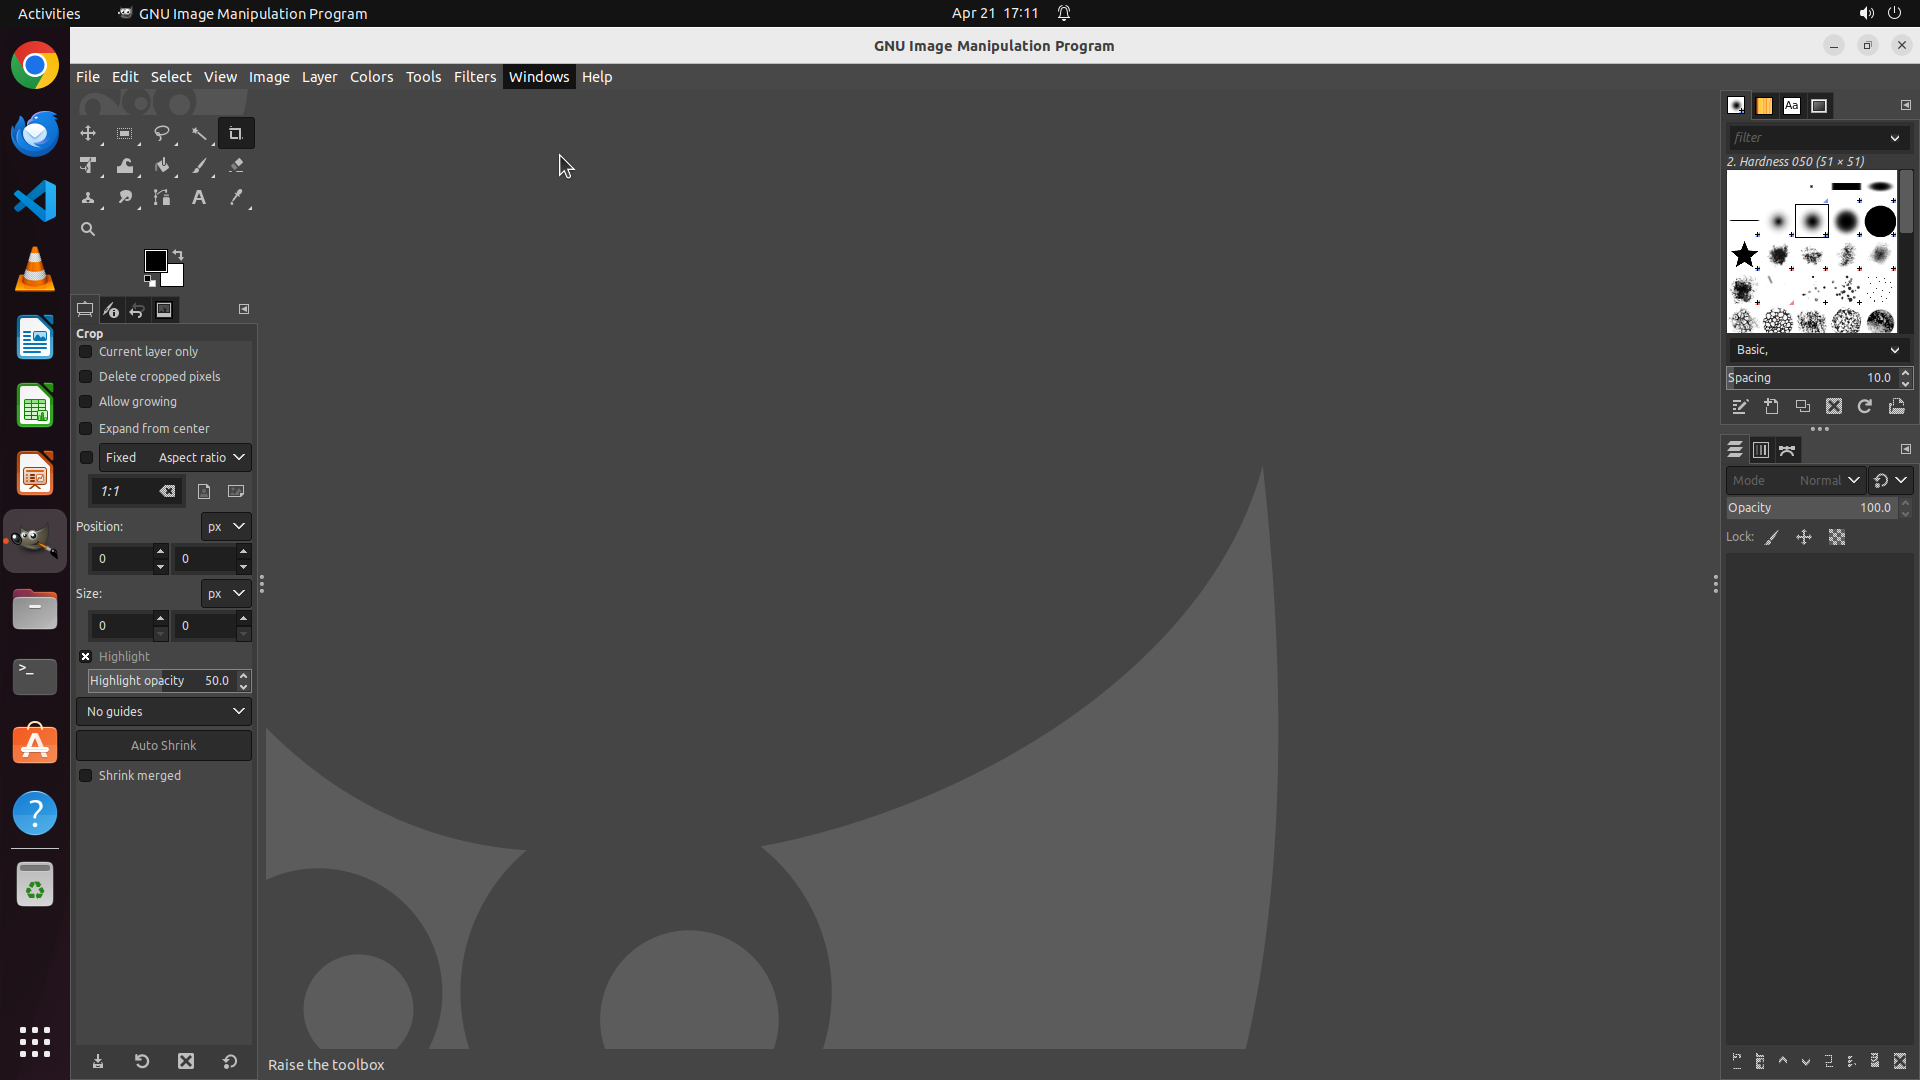Select the Color Picker eyedropper tool

[x=236, y=198]
